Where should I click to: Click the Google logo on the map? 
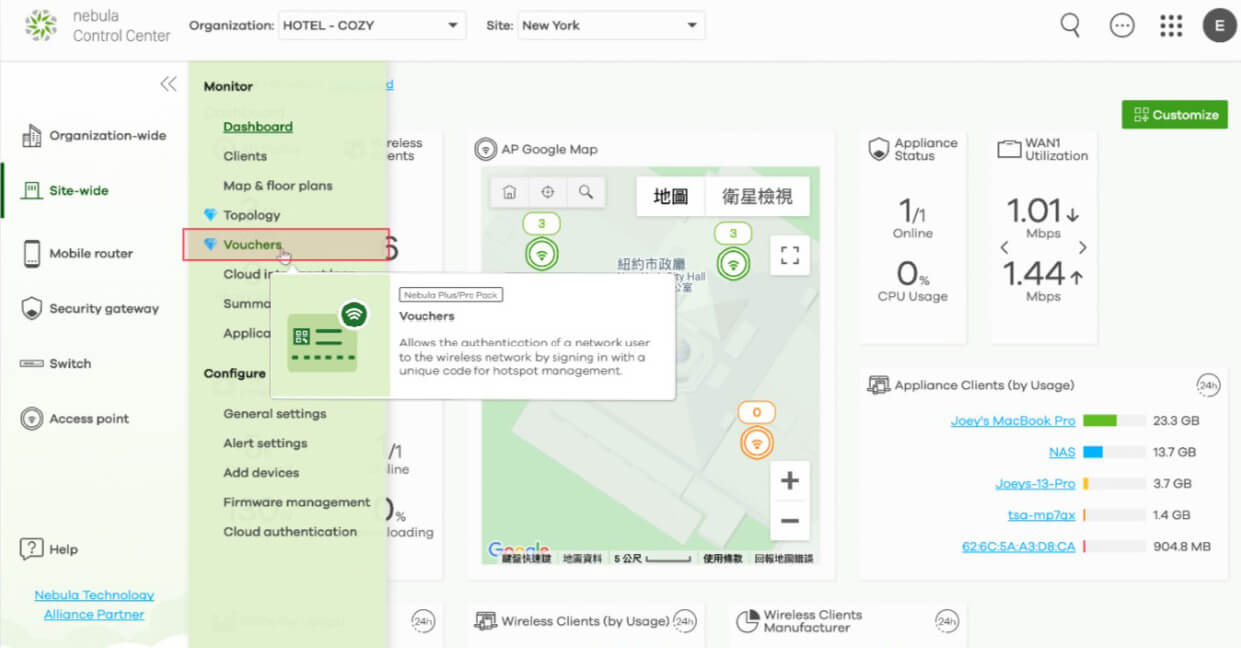coord(519,549)
